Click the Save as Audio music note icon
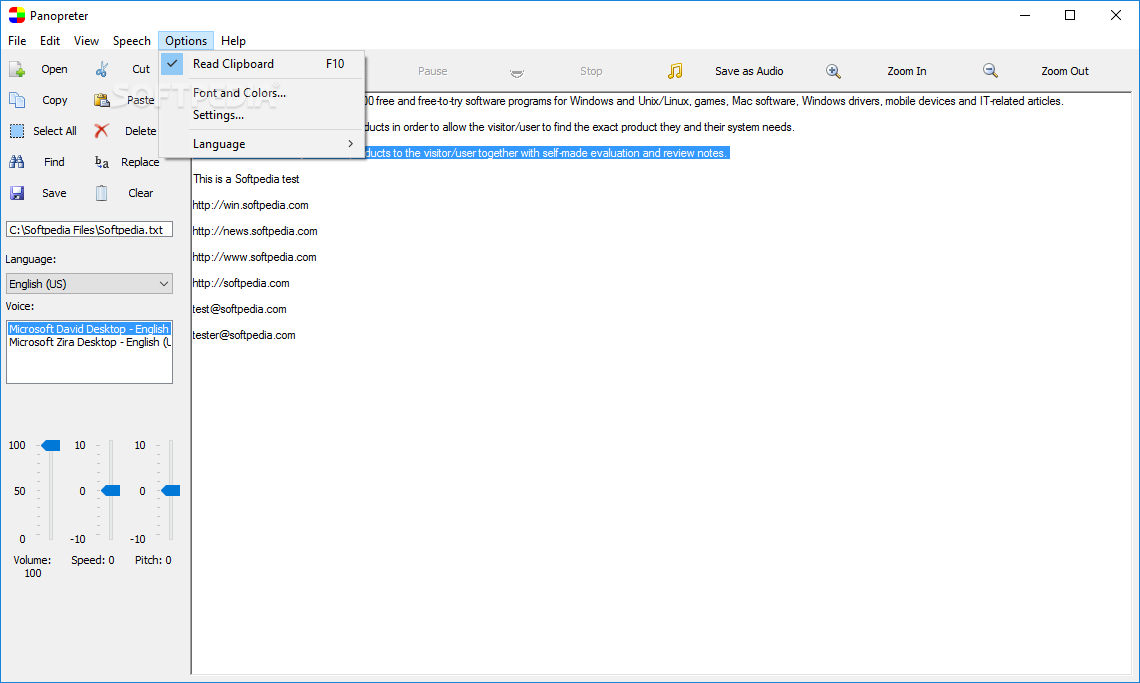Screen dimensions: 1140x683 pyautogui.click(x=675, y=71)
